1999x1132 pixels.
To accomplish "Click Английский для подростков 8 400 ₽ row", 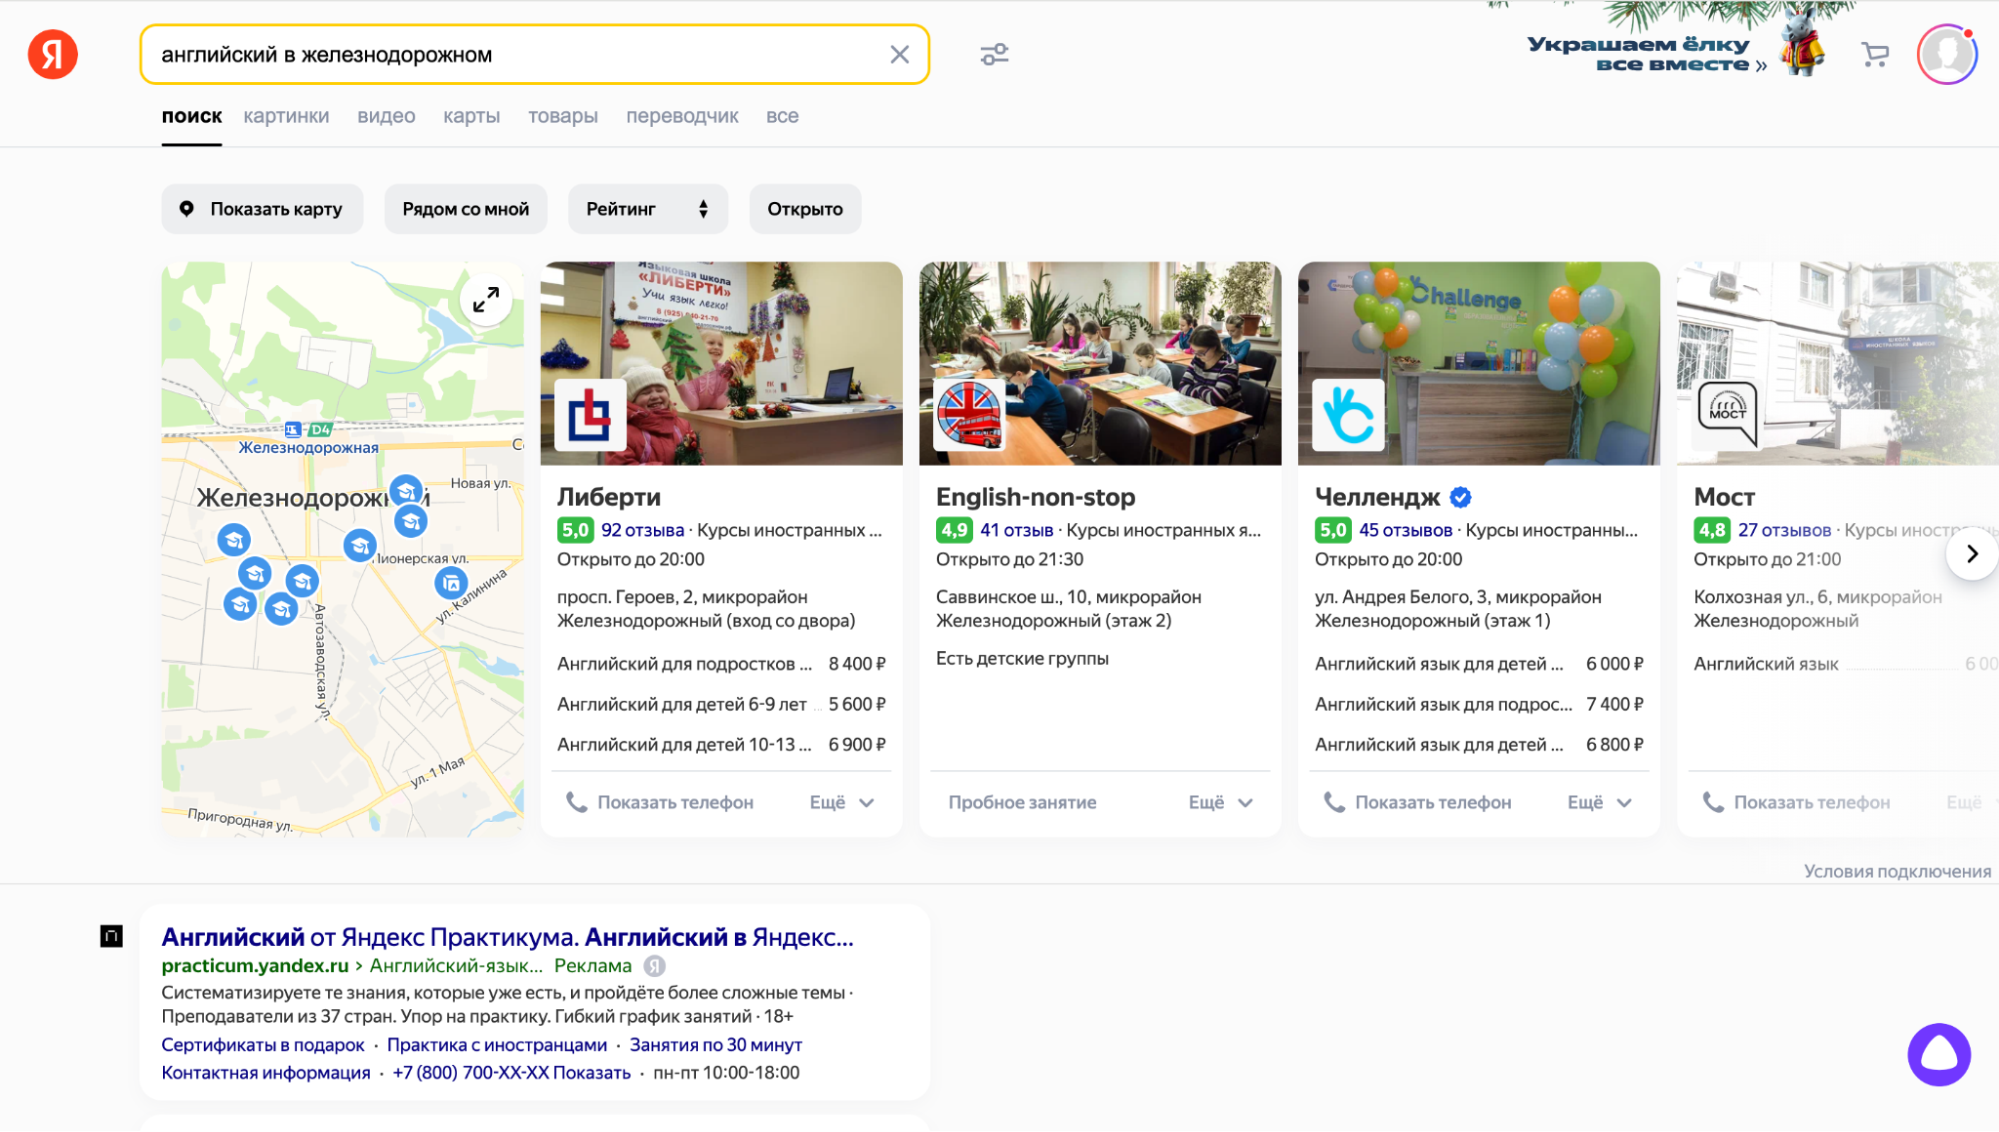I will [x=721, y=664].
